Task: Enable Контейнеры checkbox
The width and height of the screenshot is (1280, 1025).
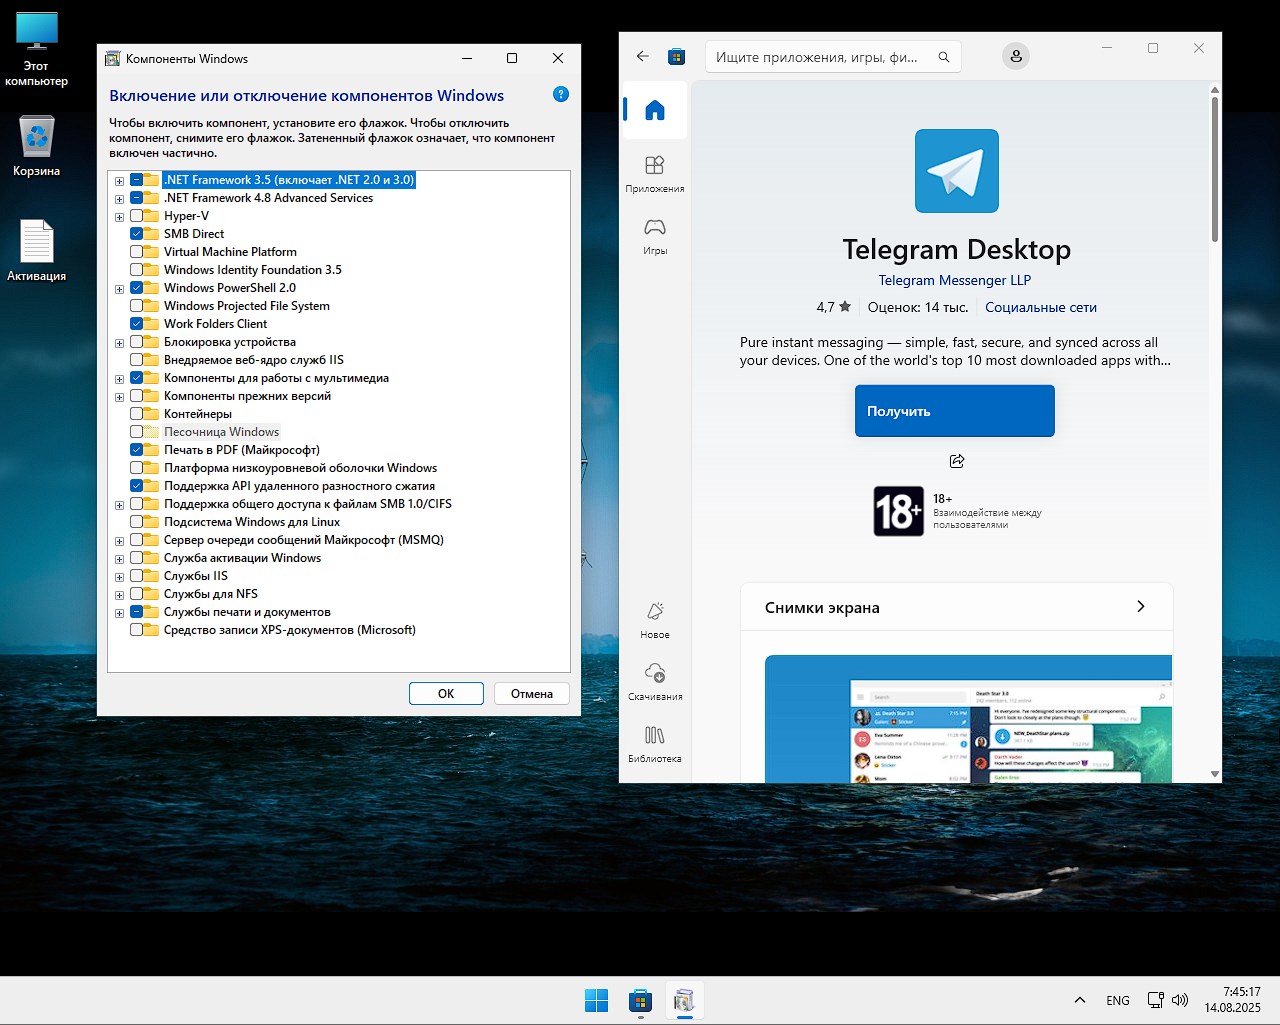Action: [x=137, y=414]
